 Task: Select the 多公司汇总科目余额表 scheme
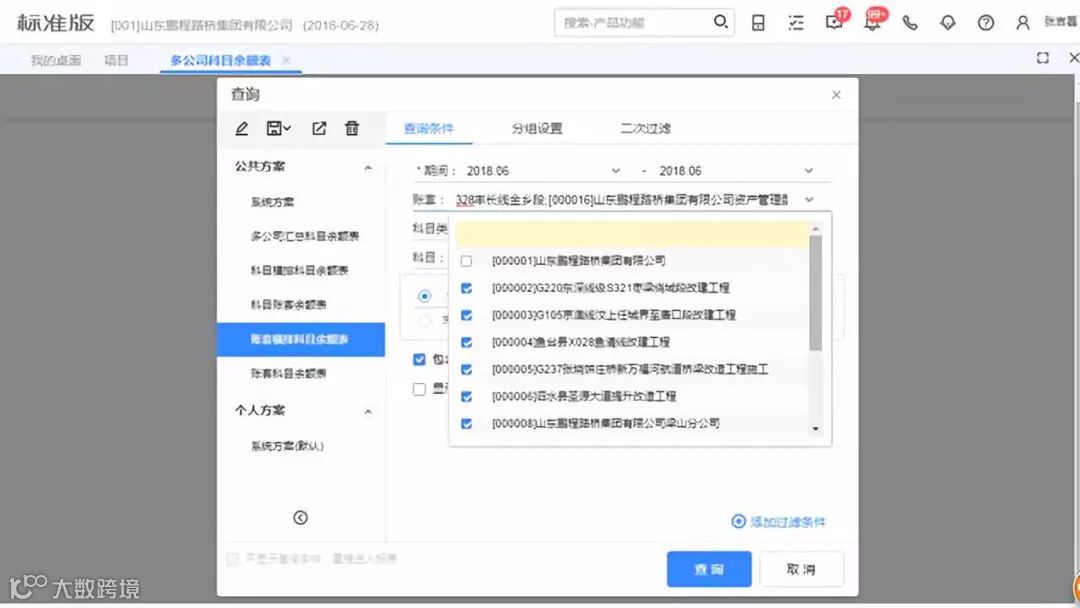(304, 236)
